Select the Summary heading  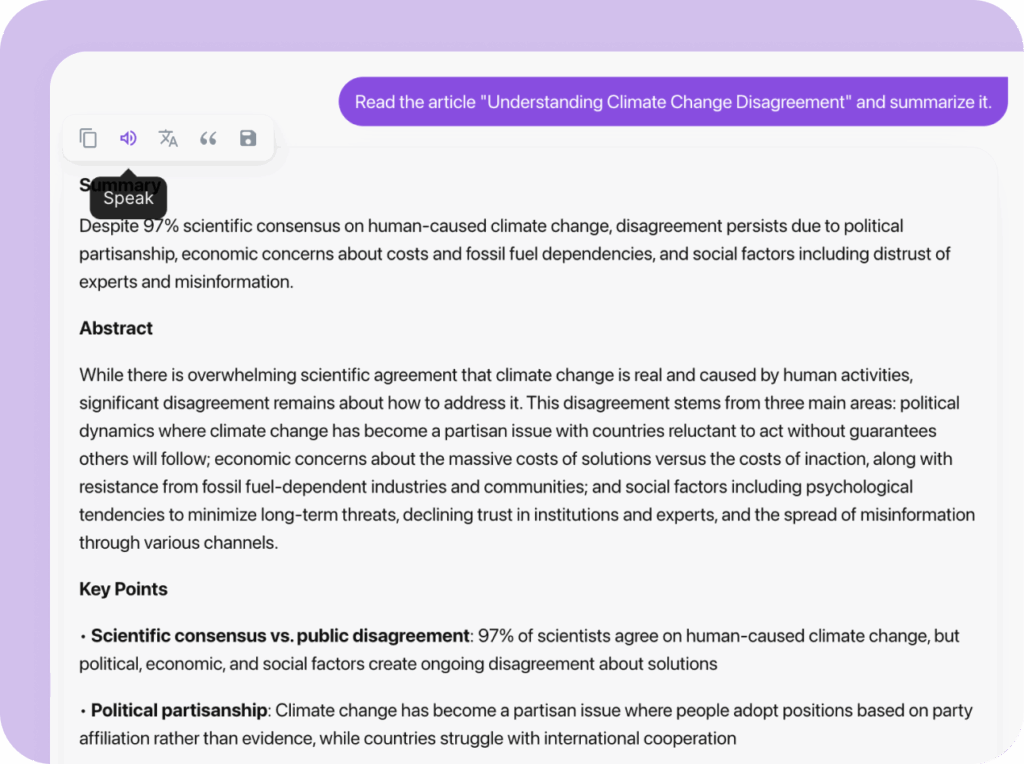[119, 185]
